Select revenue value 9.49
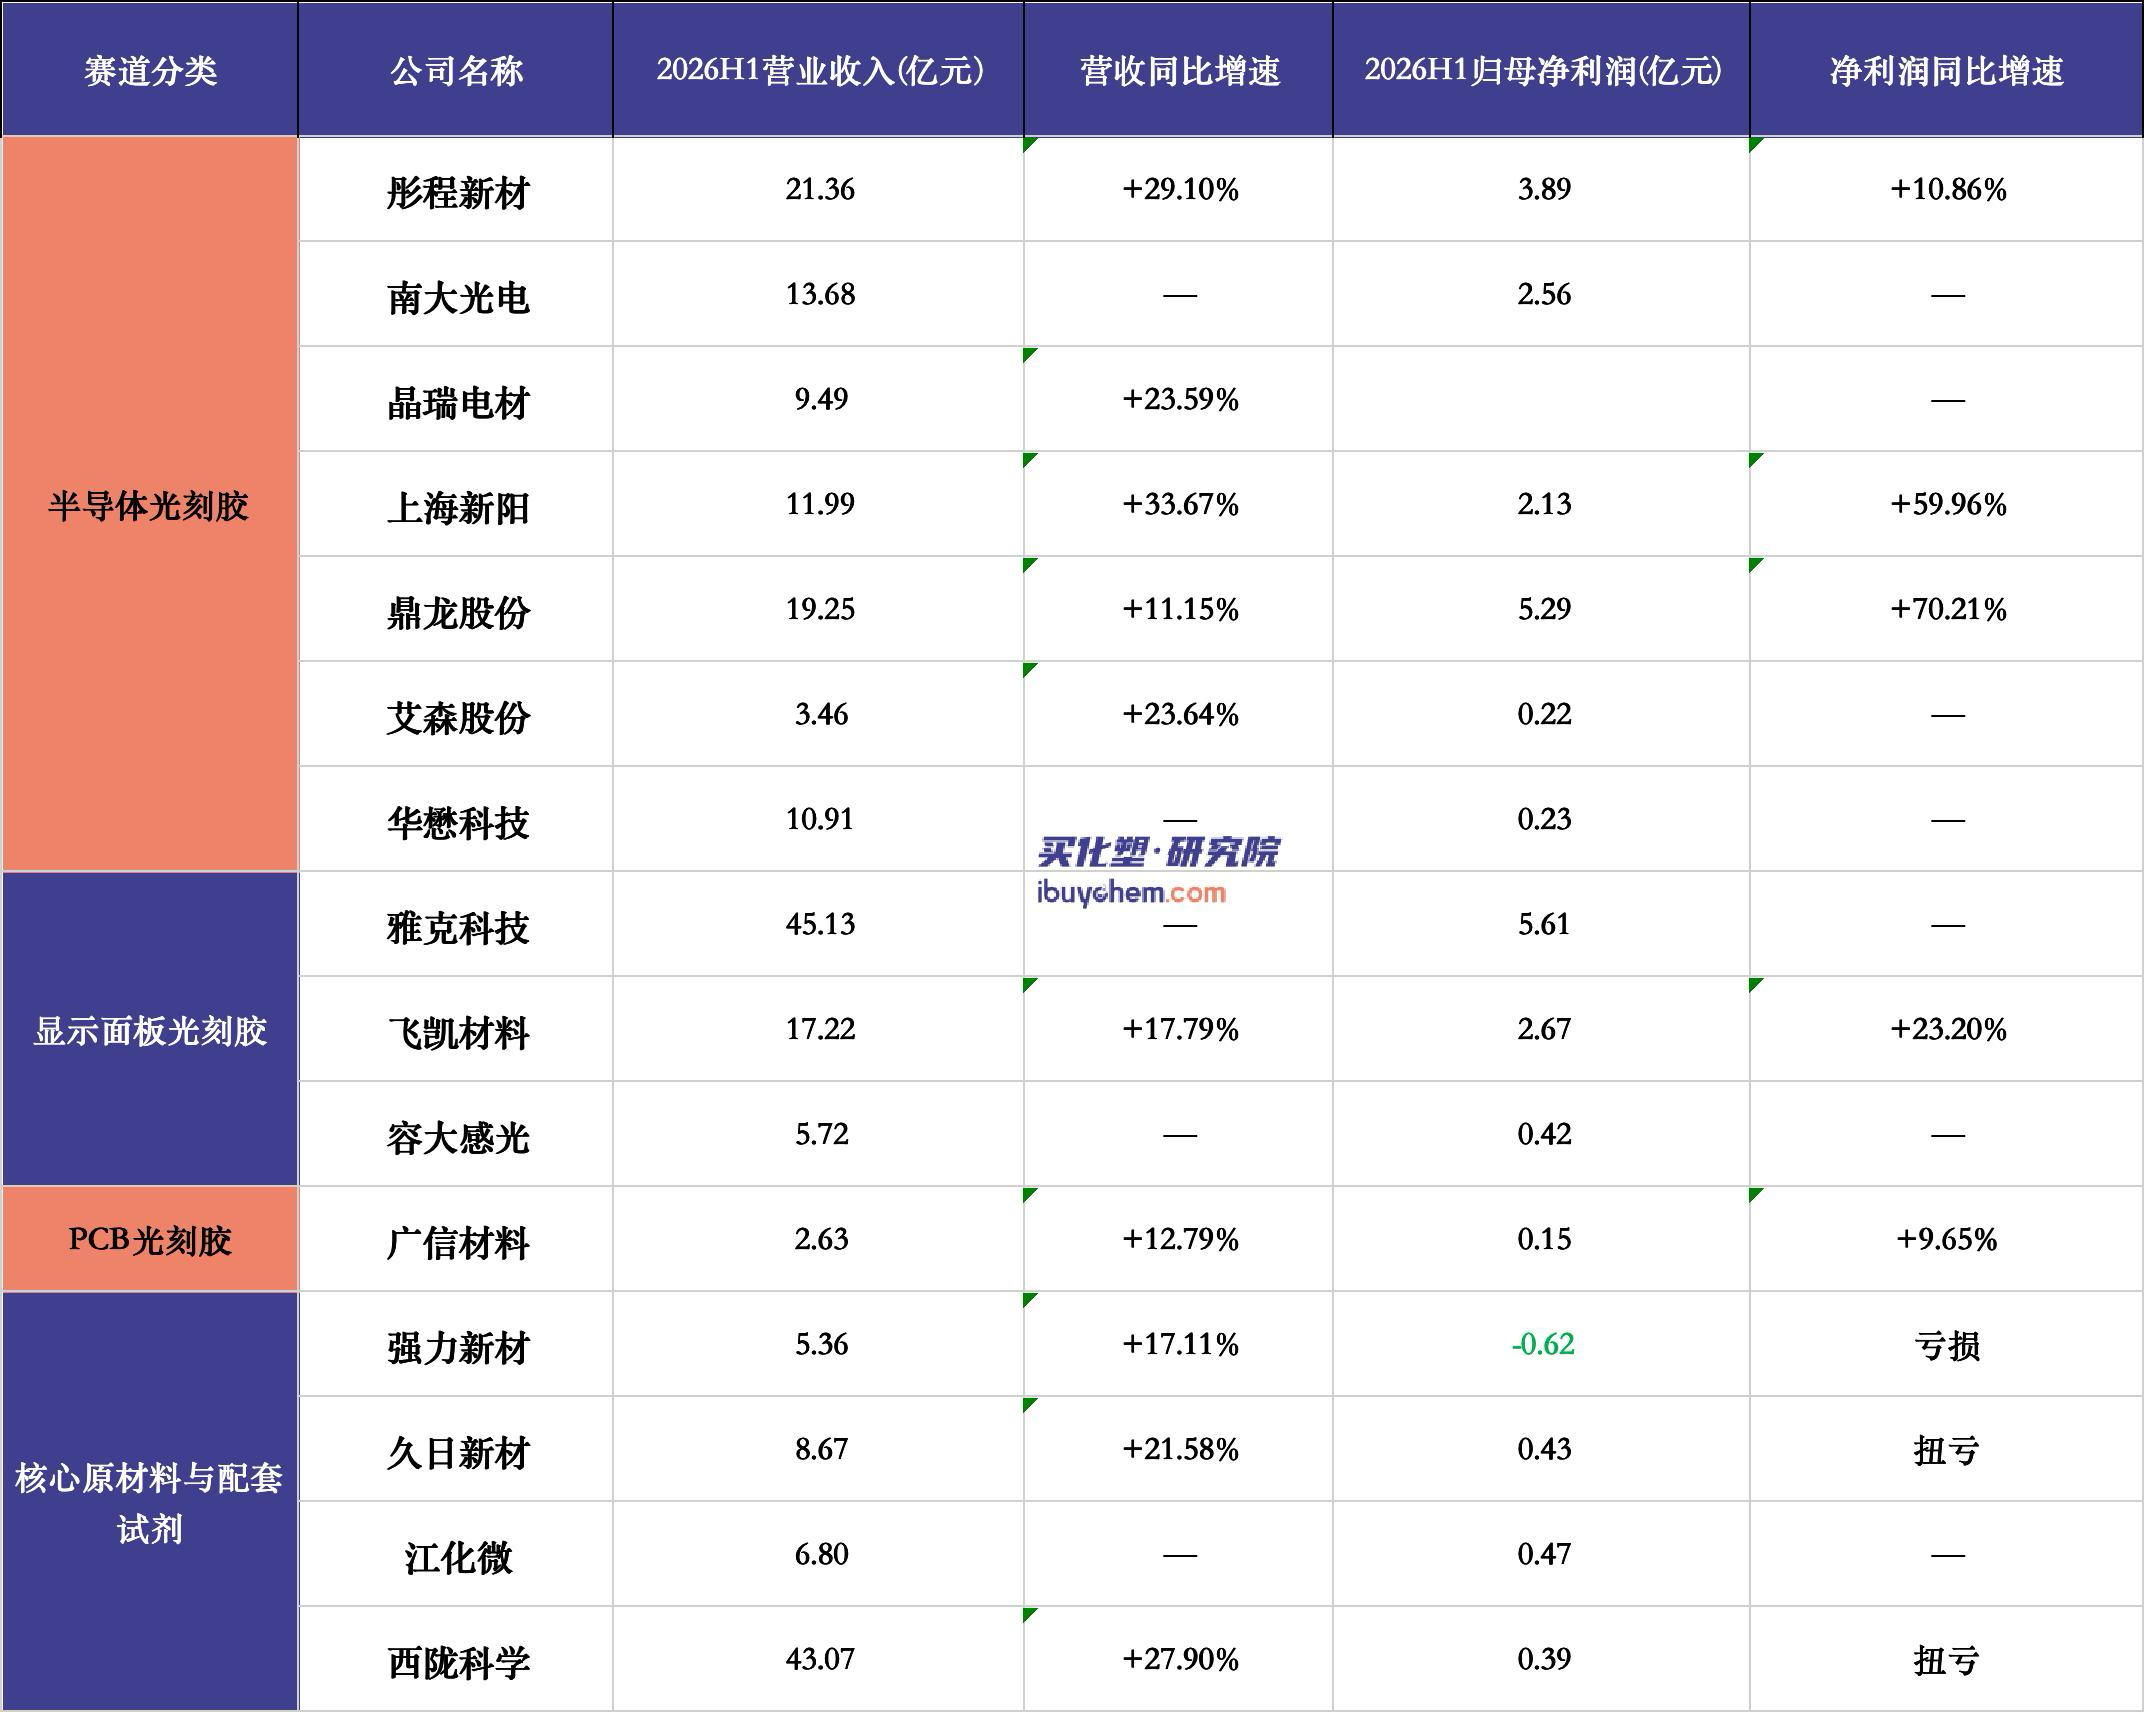The height and width of the screenshot is (1712, 2144). (x=821, y=399)
